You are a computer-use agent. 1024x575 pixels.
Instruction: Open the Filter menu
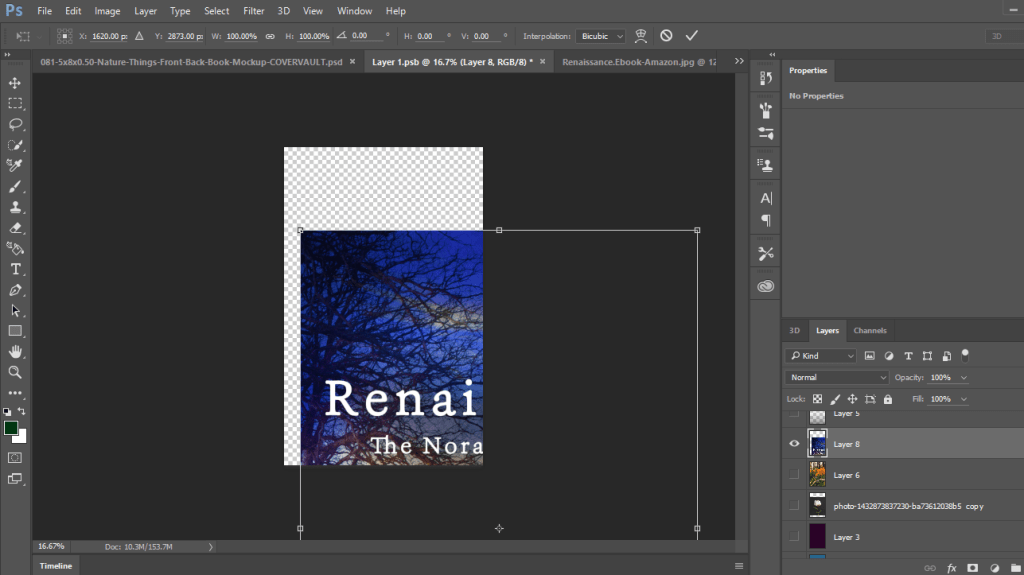click(254, 11)
